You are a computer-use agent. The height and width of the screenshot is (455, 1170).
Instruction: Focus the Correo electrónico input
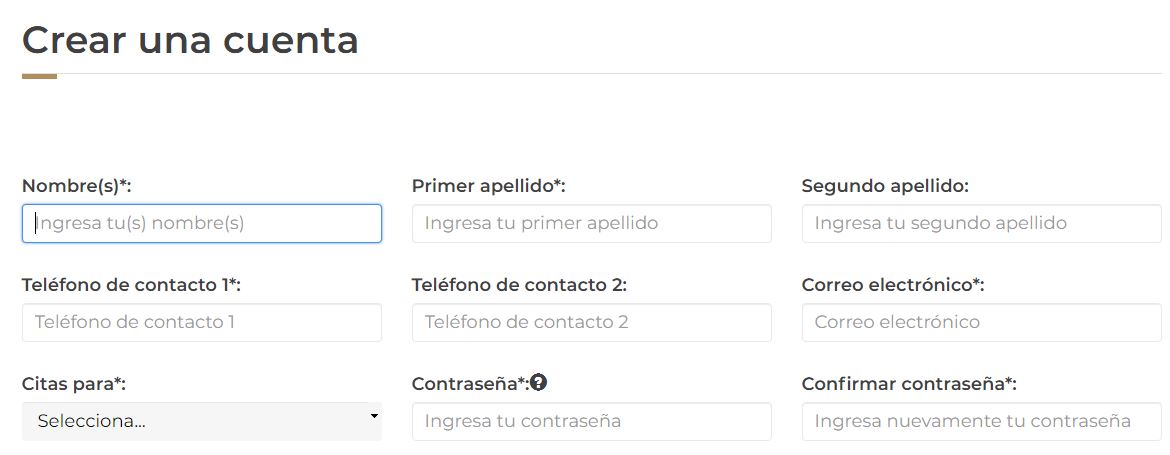pos(981,322)
